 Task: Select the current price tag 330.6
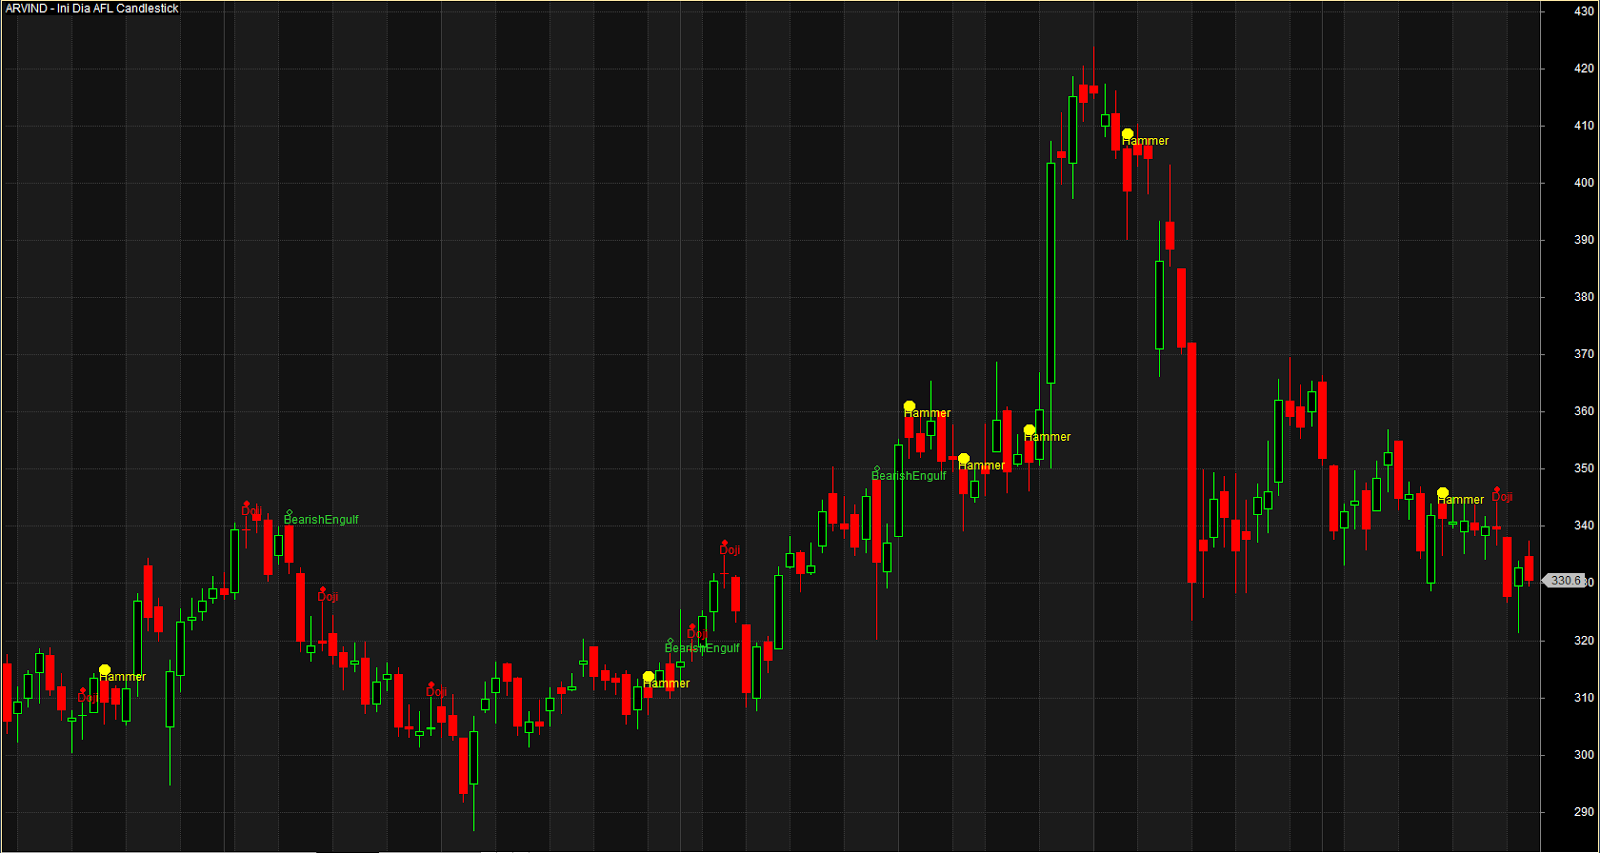[1565, 580]
